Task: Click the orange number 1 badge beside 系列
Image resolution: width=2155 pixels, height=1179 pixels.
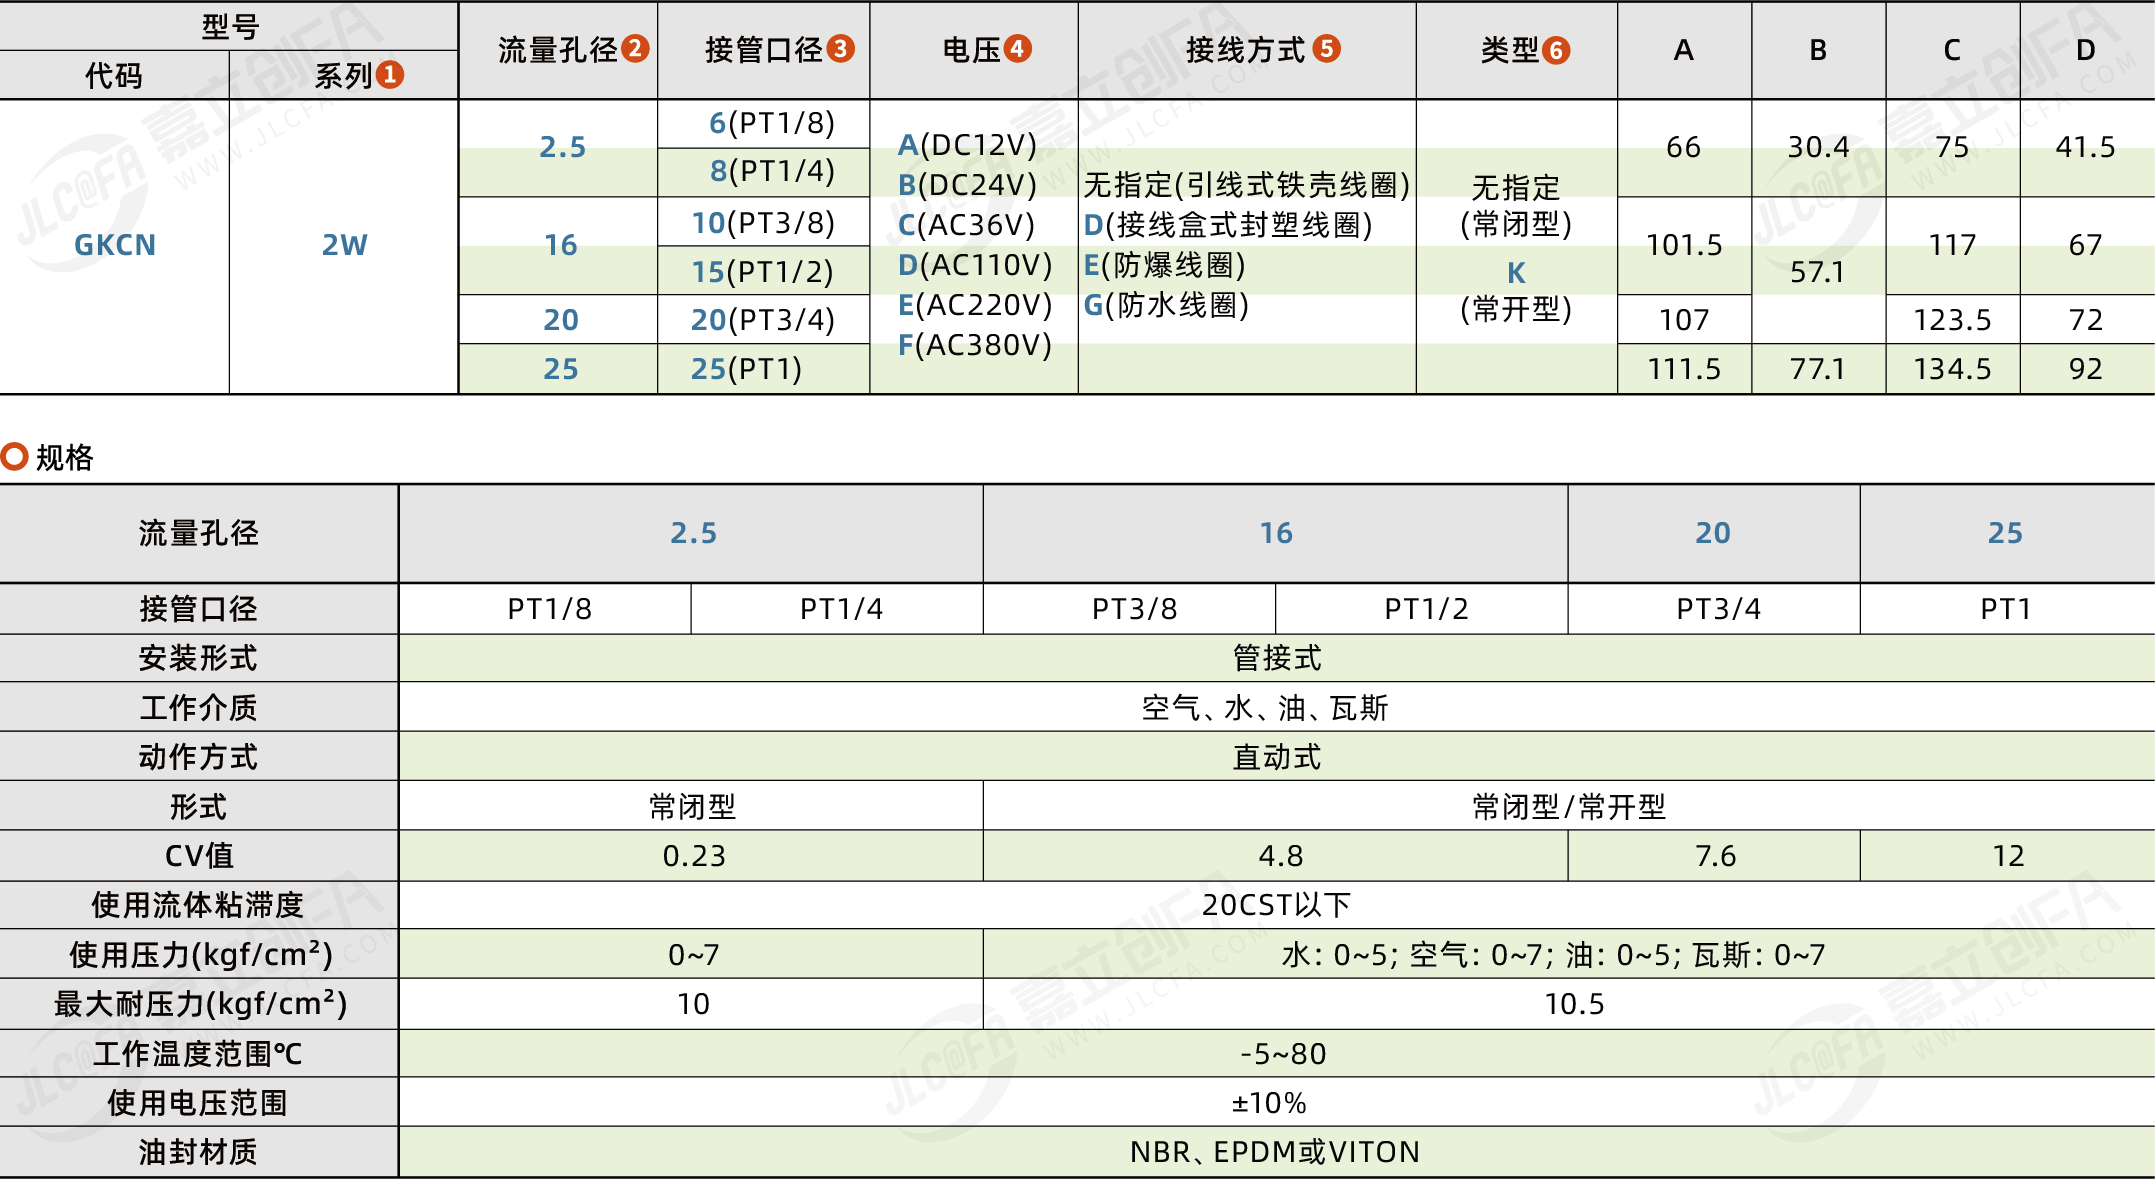Action: [389, 75]
